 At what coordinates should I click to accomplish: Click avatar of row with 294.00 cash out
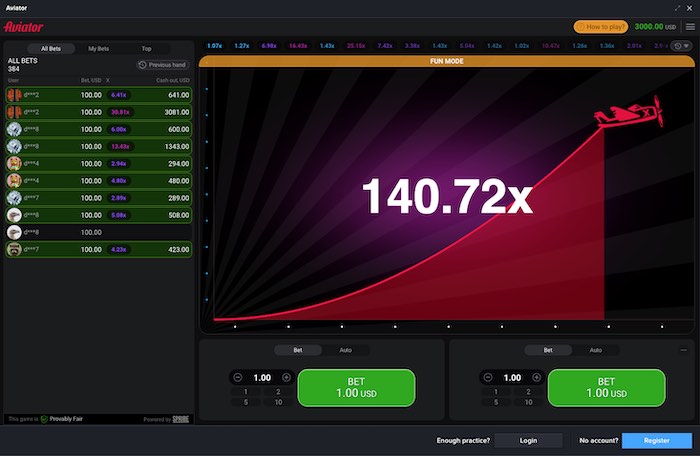pyautogui.click(x=14, y=163)
